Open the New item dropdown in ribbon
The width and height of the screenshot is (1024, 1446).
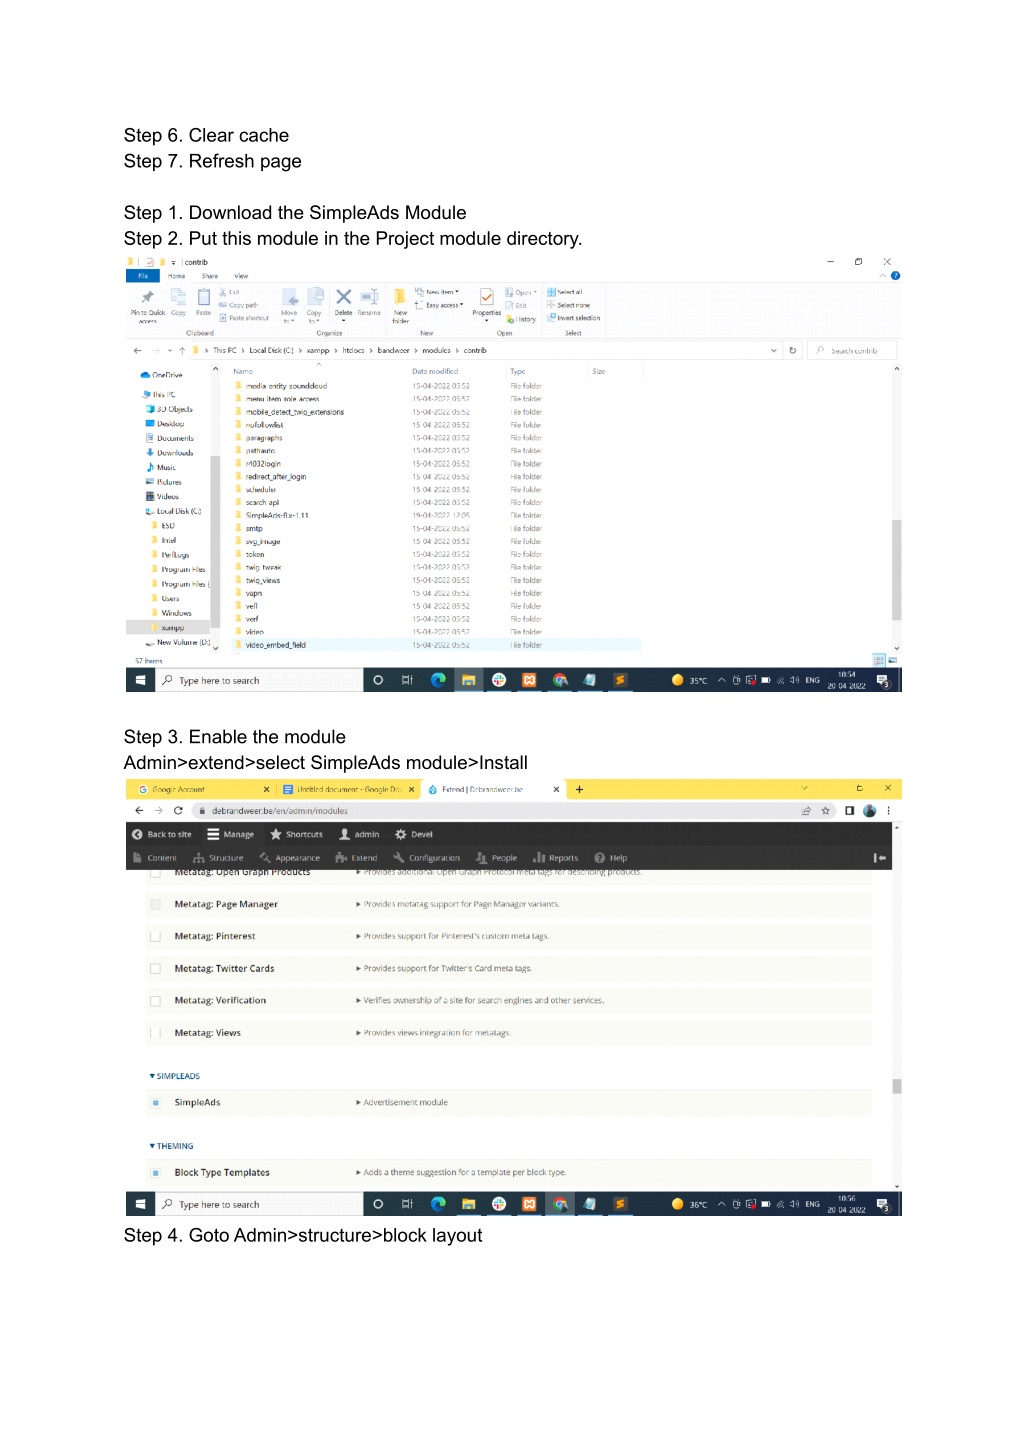coord(437,292)
